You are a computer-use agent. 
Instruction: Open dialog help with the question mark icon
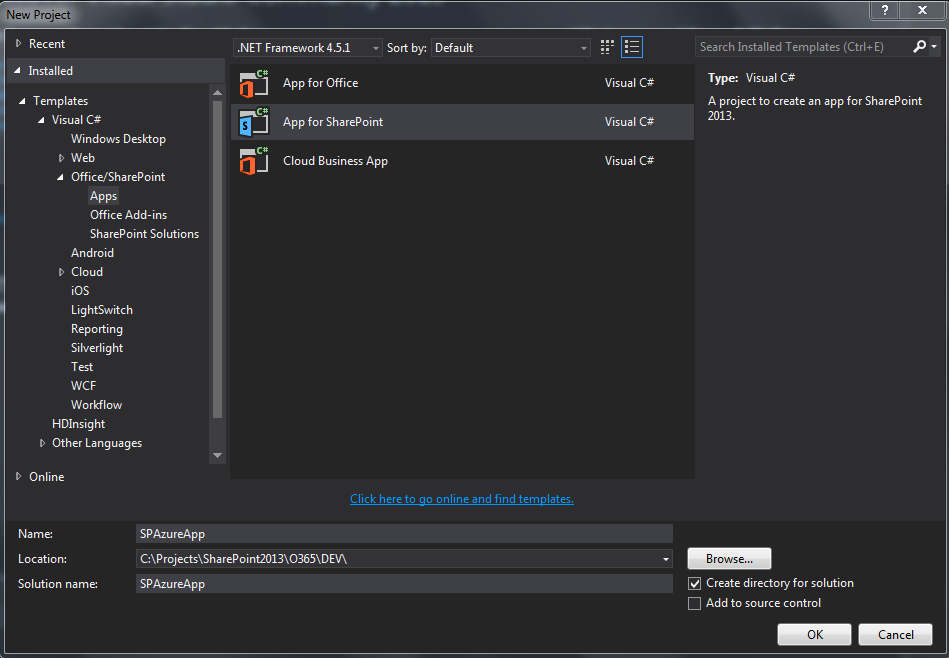coord(884,13)
